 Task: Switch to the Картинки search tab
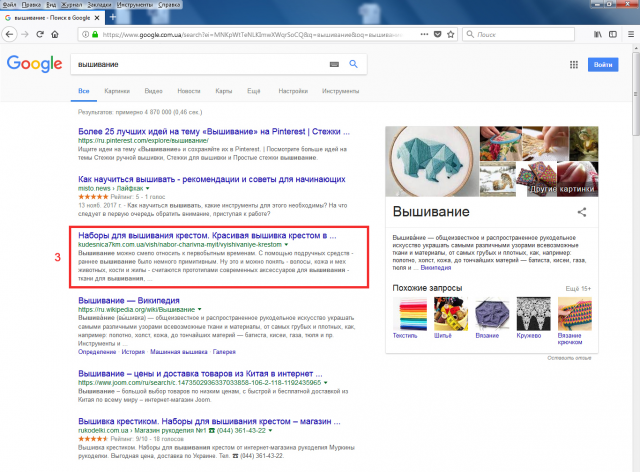[x=117, y=91]
